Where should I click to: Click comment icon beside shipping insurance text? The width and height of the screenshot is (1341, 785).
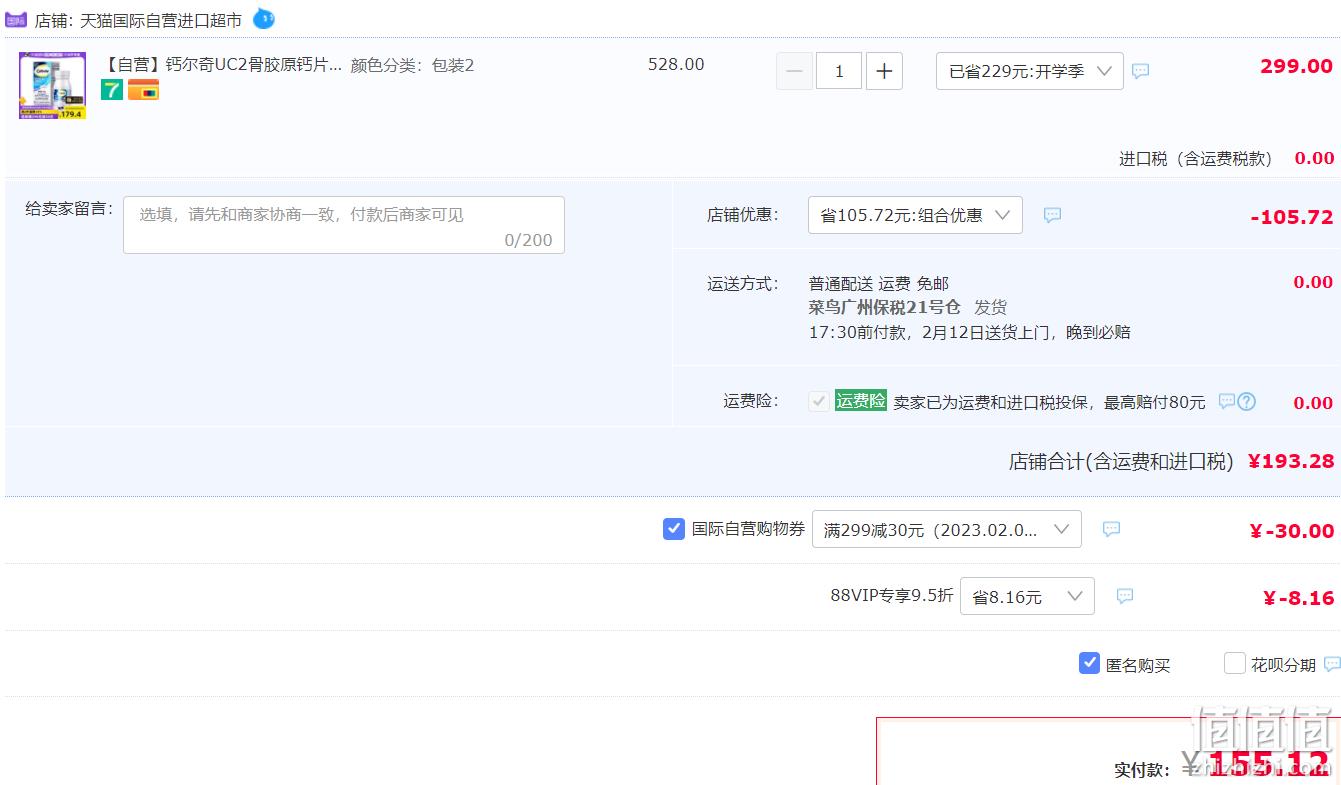[1227, 401]
